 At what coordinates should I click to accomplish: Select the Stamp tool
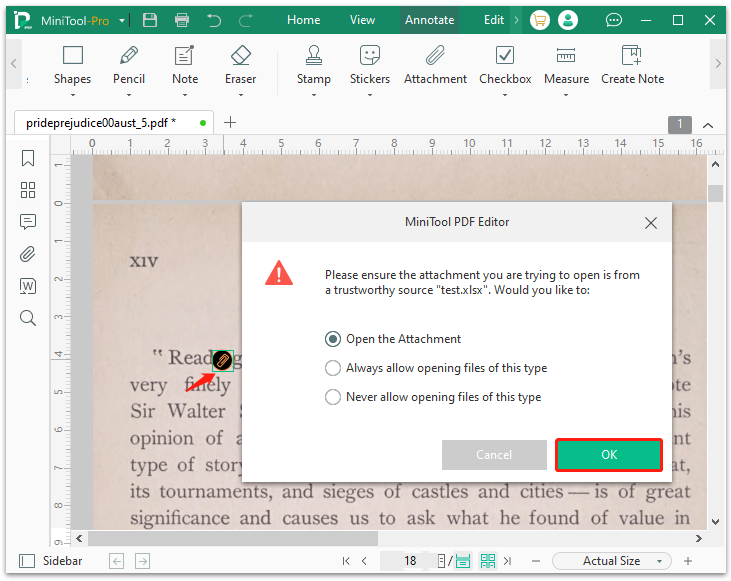point(314,66)
